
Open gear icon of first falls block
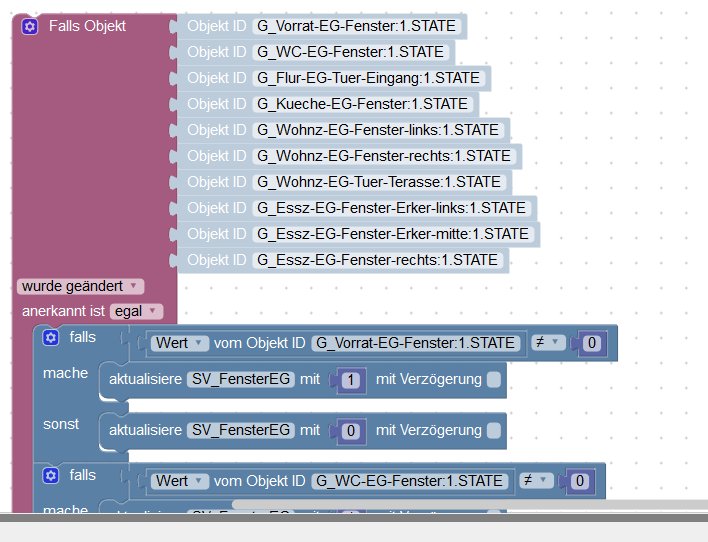coord(51,337)
